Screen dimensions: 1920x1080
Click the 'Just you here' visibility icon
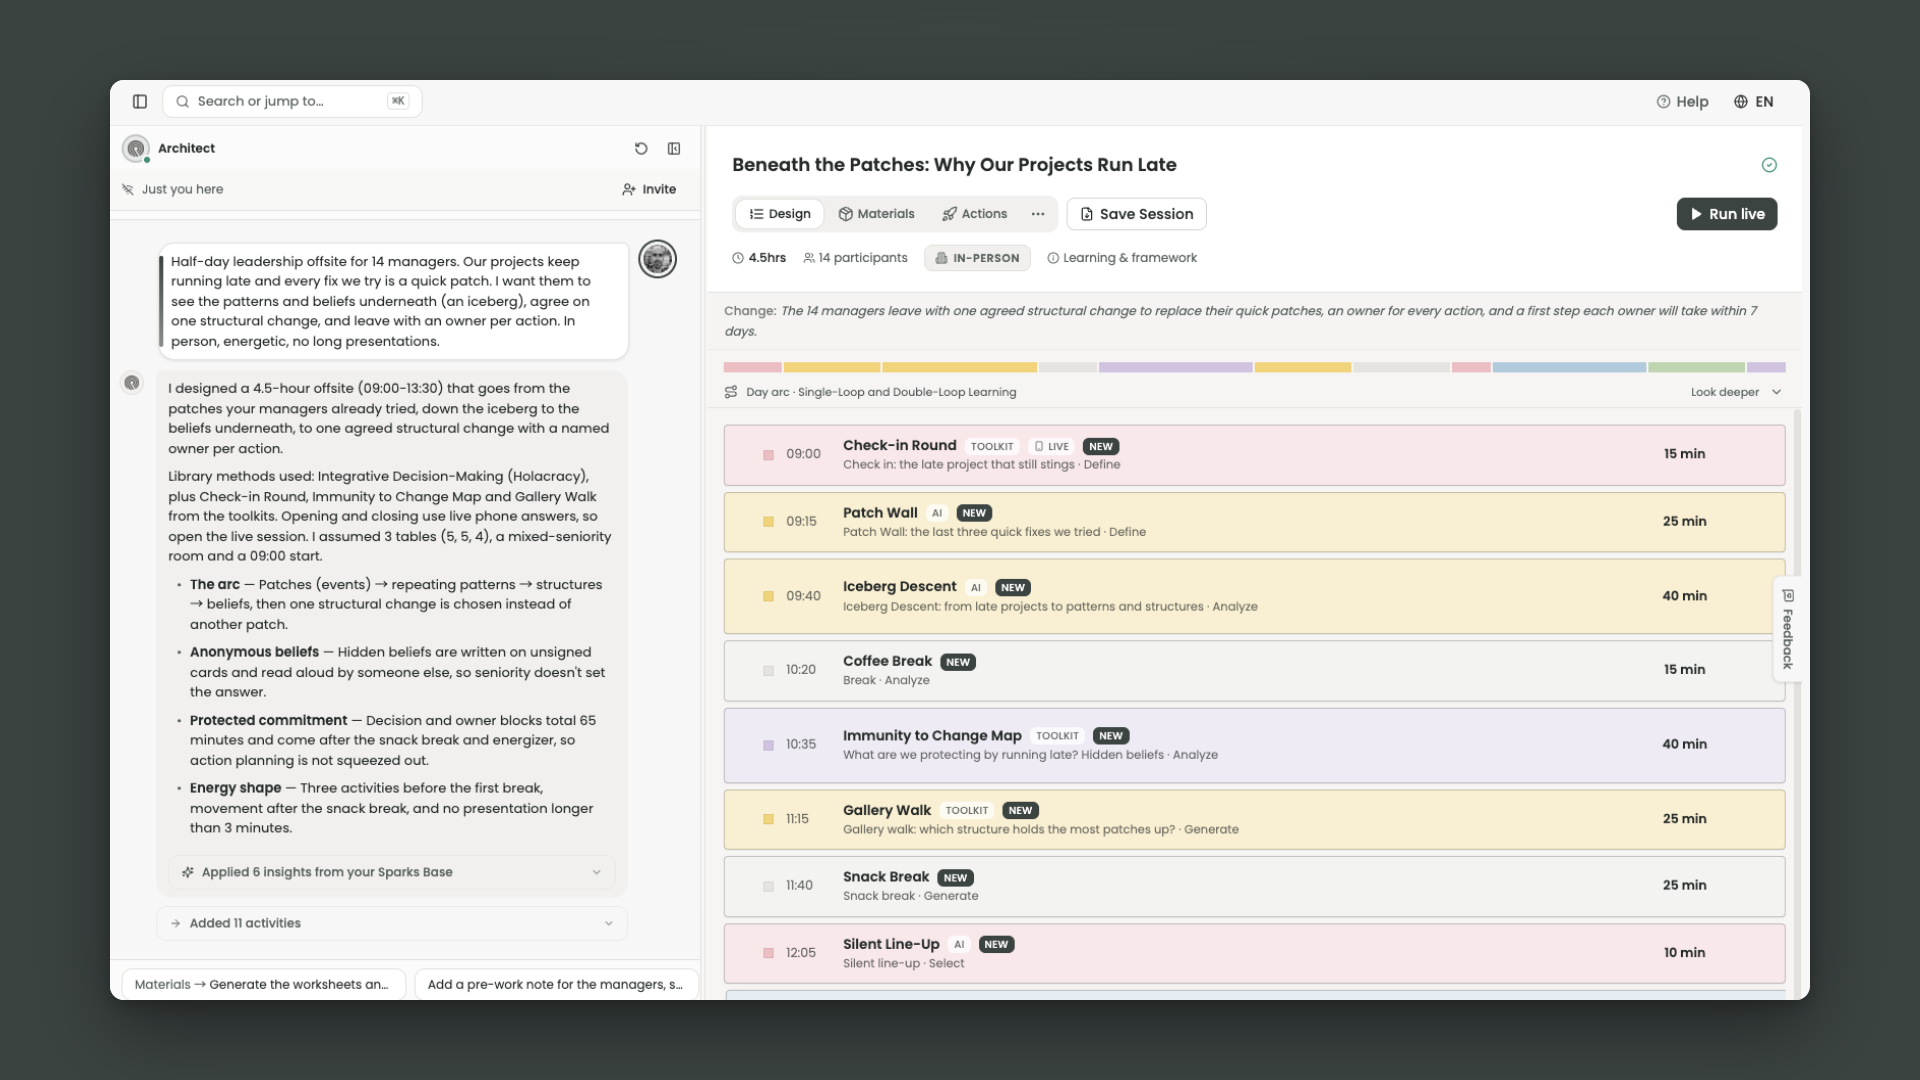coord(128,189)
